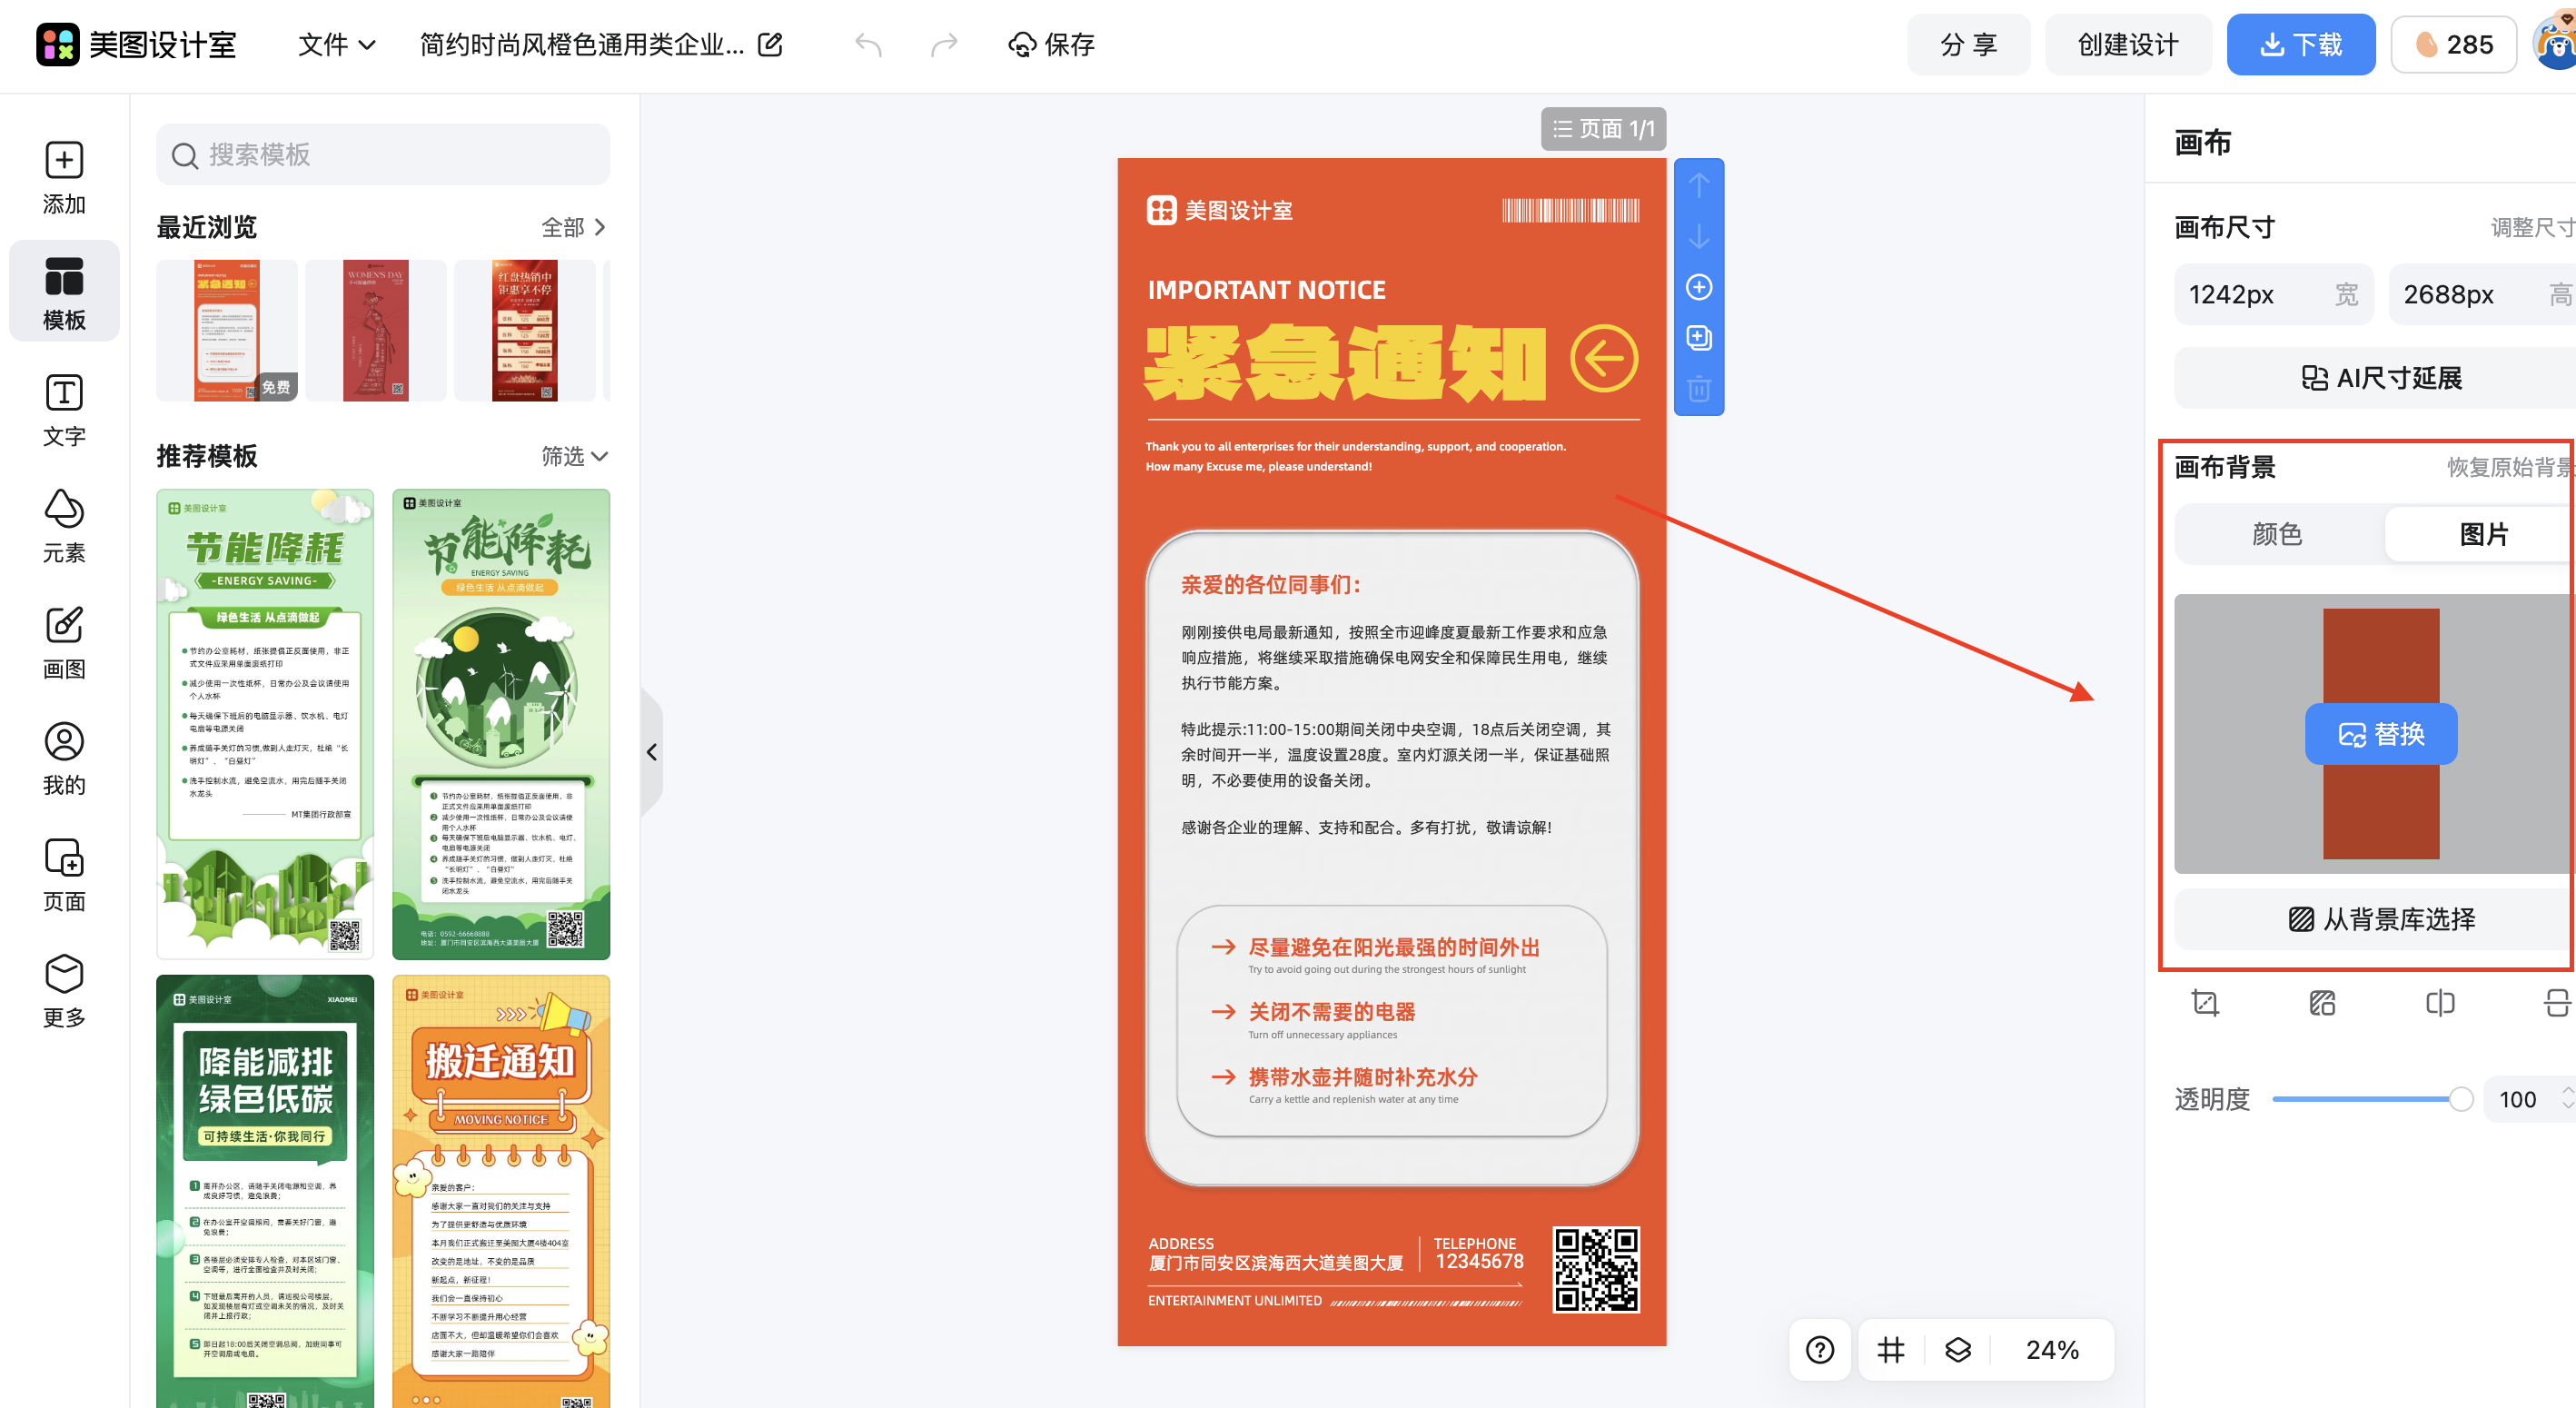Toggle the grid icon near the 24% zoom

[x=1890, y=1349]
